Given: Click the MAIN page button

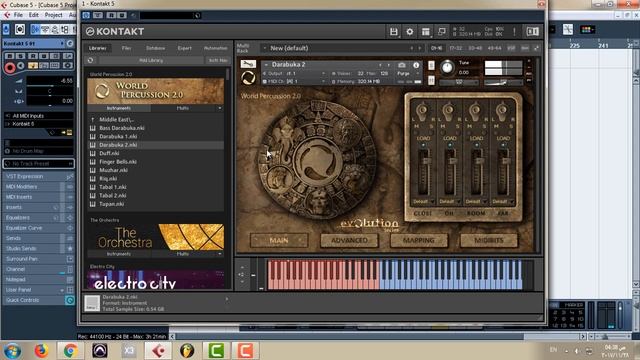Looking at the screenshot, I should 279,240.
